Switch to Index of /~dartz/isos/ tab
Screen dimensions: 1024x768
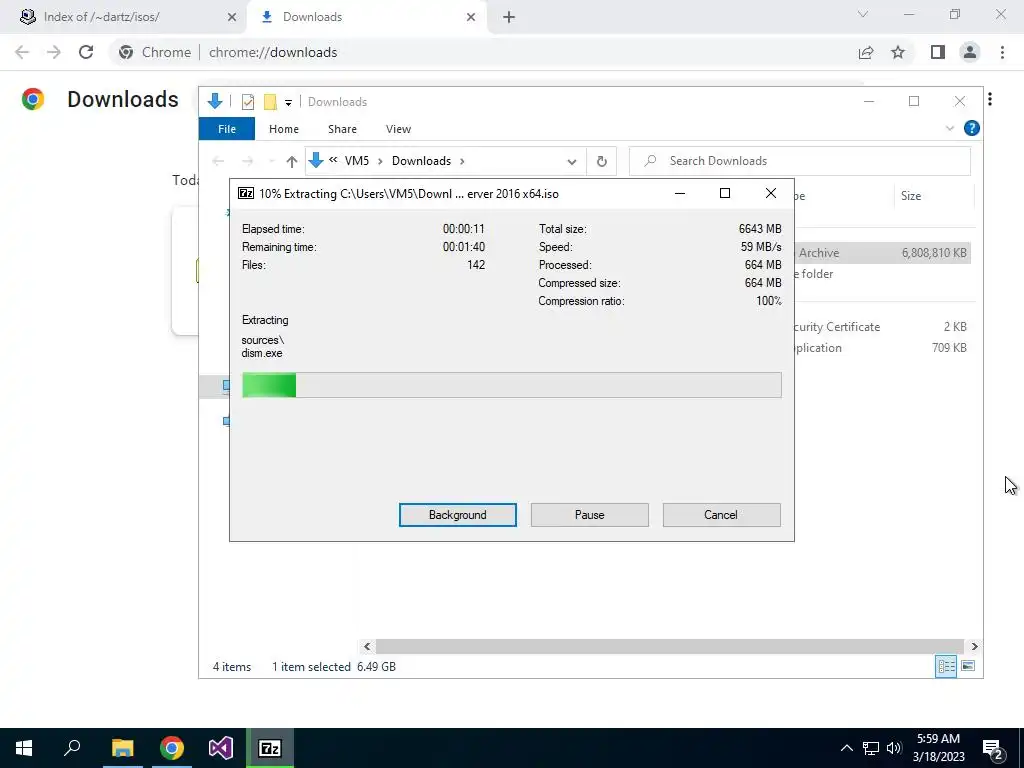(x=124, y=17)
